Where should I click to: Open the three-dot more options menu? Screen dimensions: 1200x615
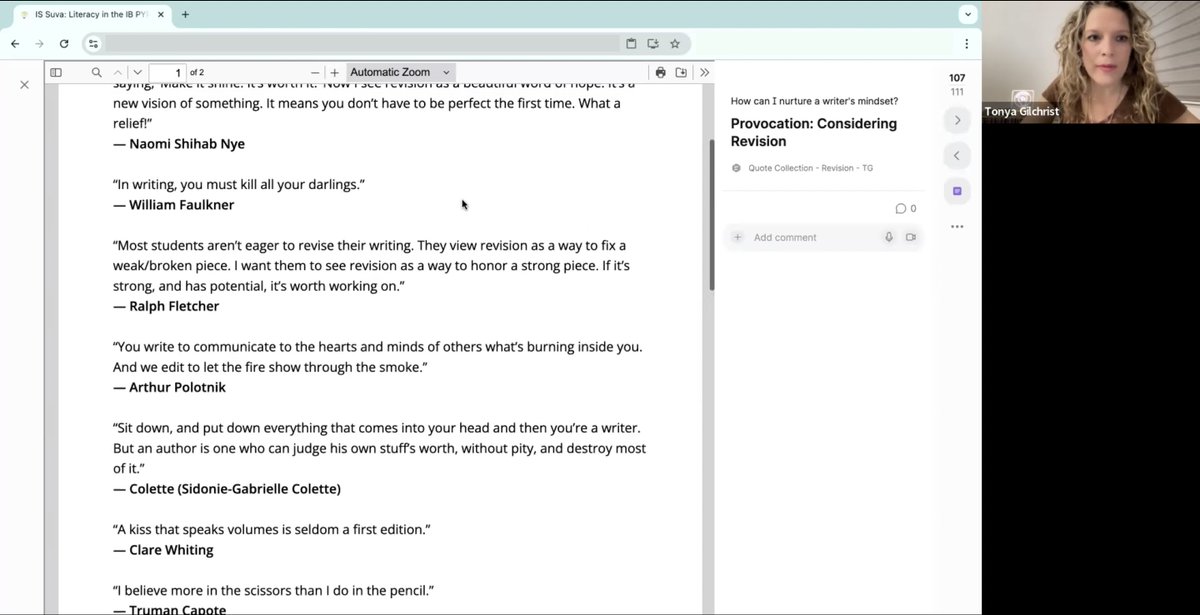pos(957,226)
